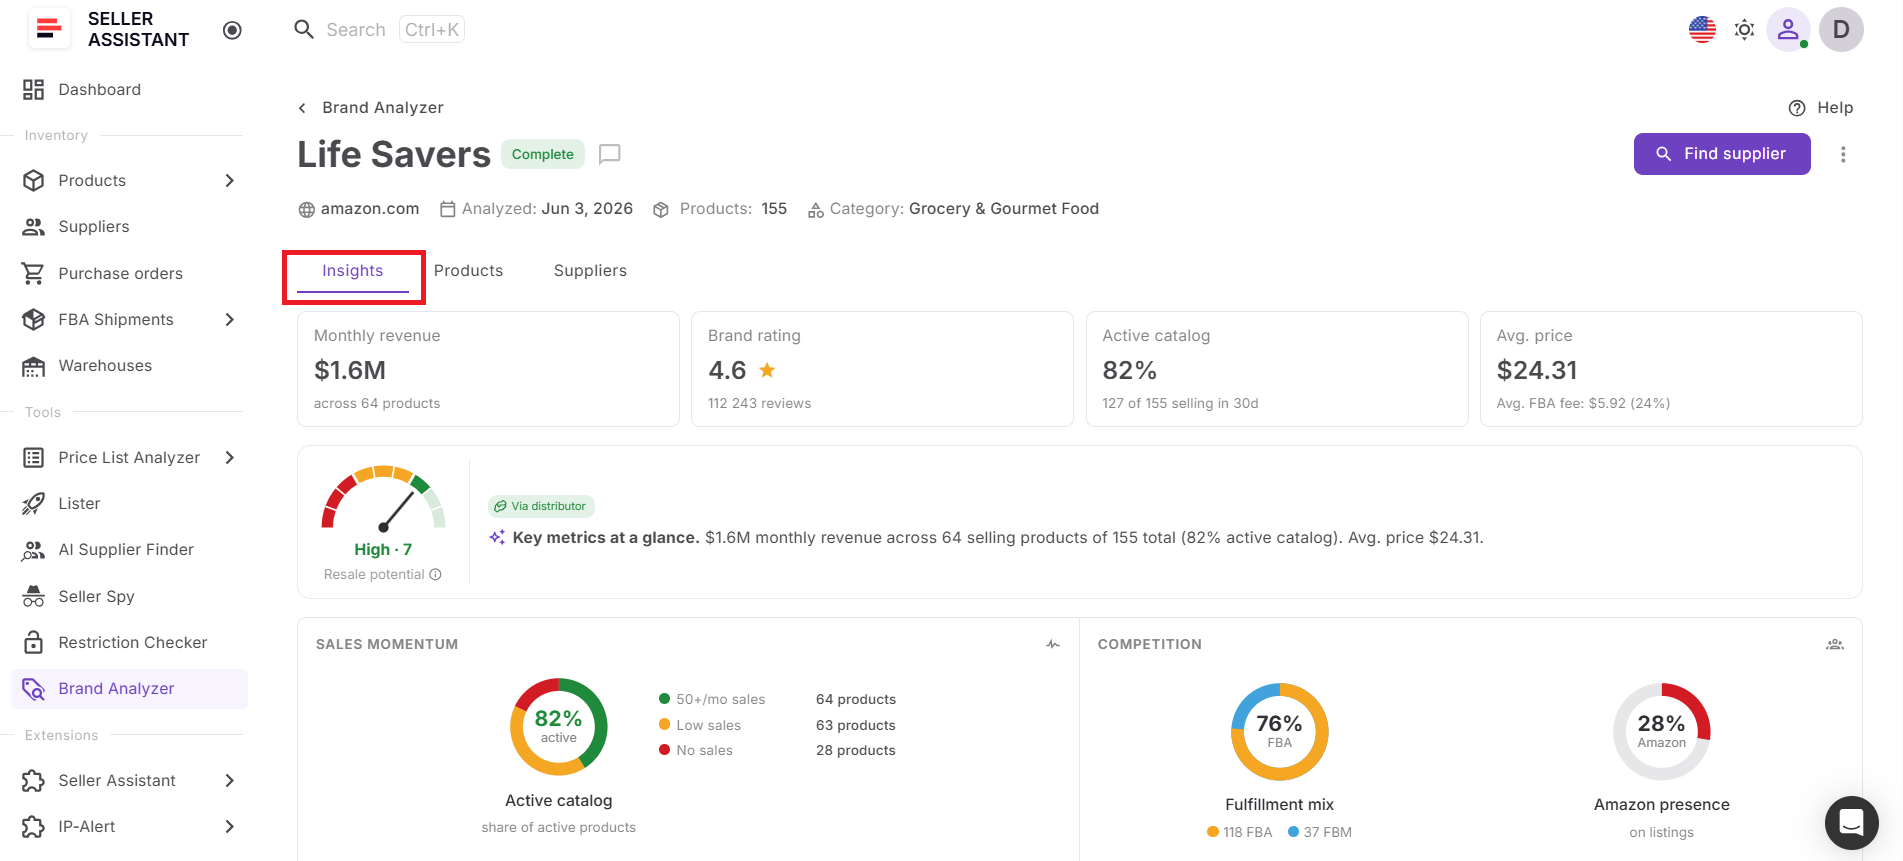Open the live chat support bubble
The height and width of the screenshot is (861, 1903).
coord(1852,823)
